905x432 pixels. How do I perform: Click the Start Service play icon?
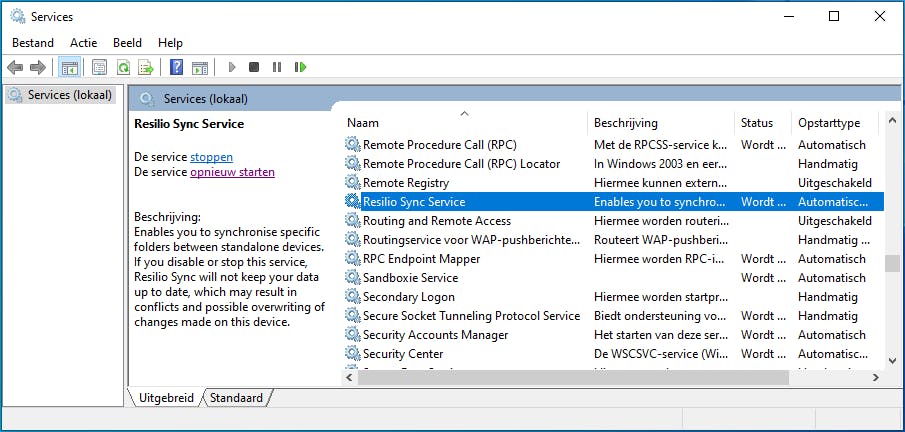click(x=231, y=68)
